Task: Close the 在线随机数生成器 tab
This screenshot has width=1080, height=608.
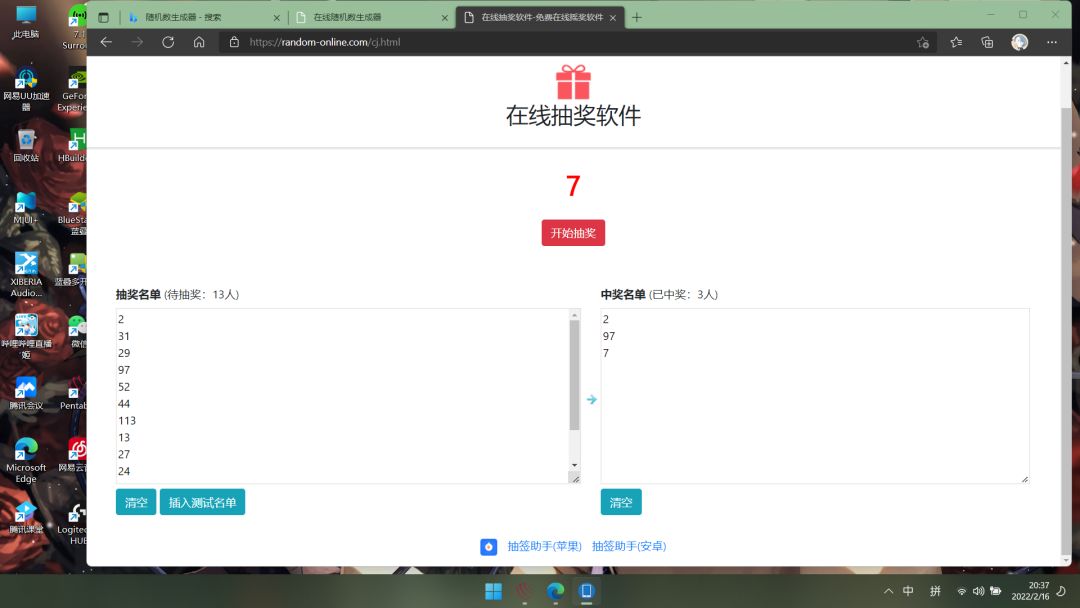Action: click(444, 18)
